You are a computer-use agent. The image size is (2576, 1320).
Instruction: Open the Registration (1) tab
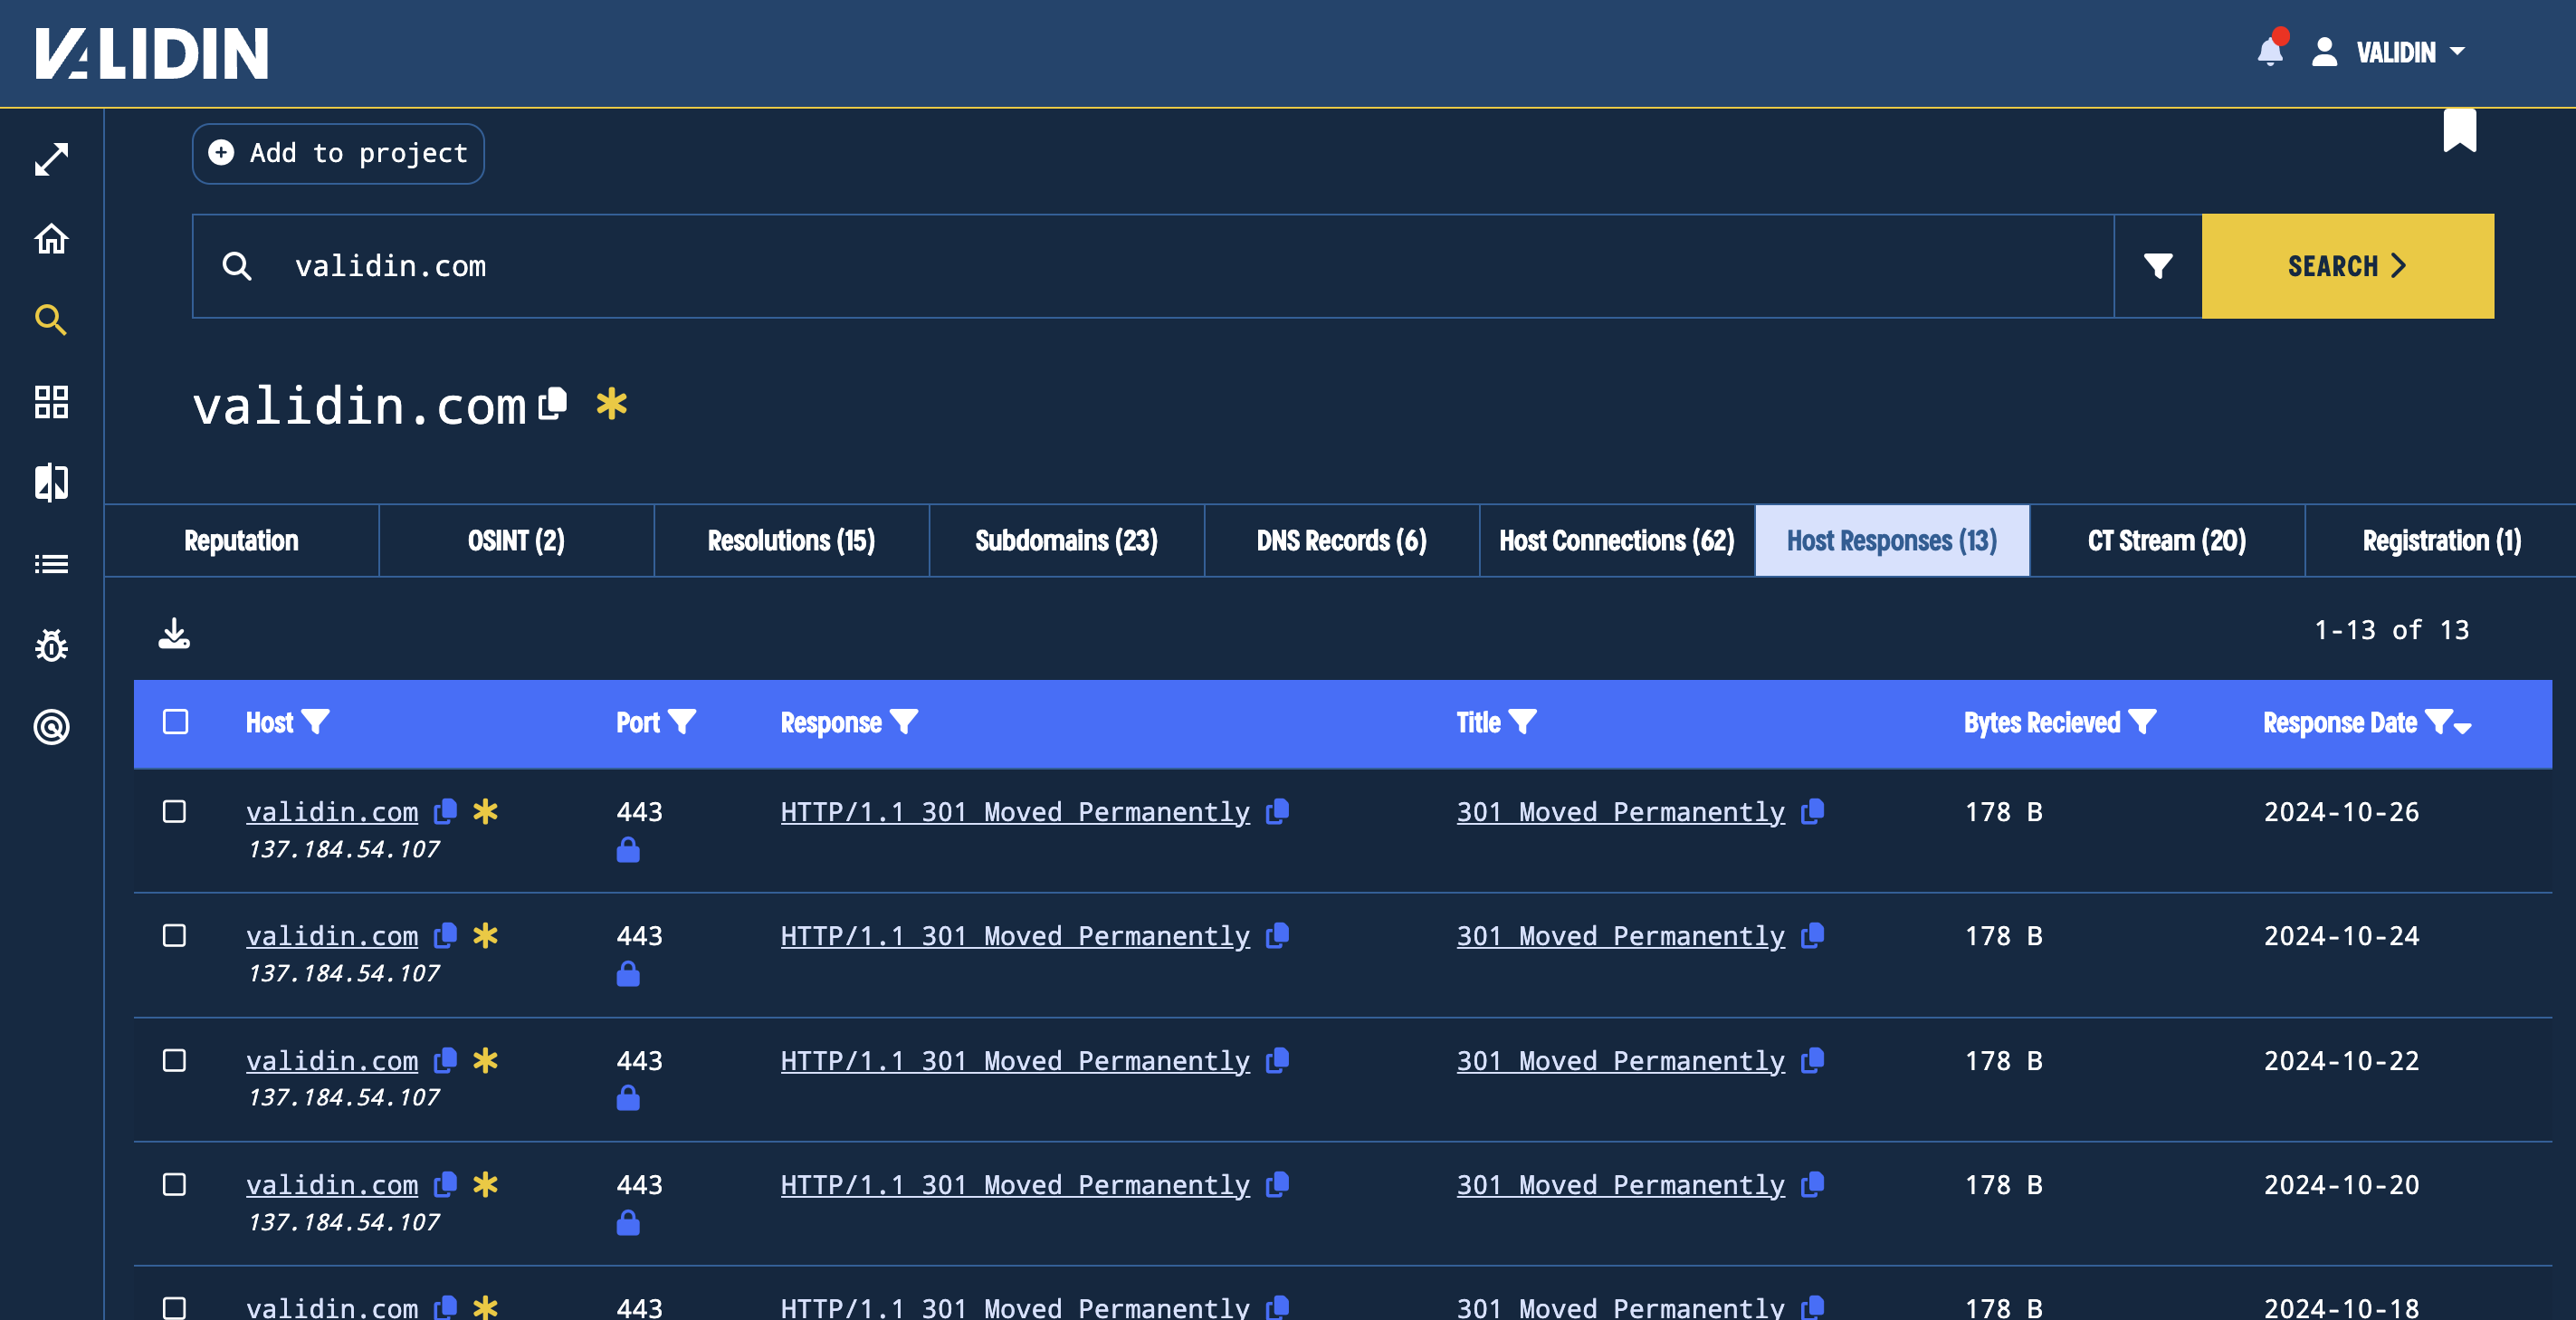pyautogui.click(x=2441, y=541)
